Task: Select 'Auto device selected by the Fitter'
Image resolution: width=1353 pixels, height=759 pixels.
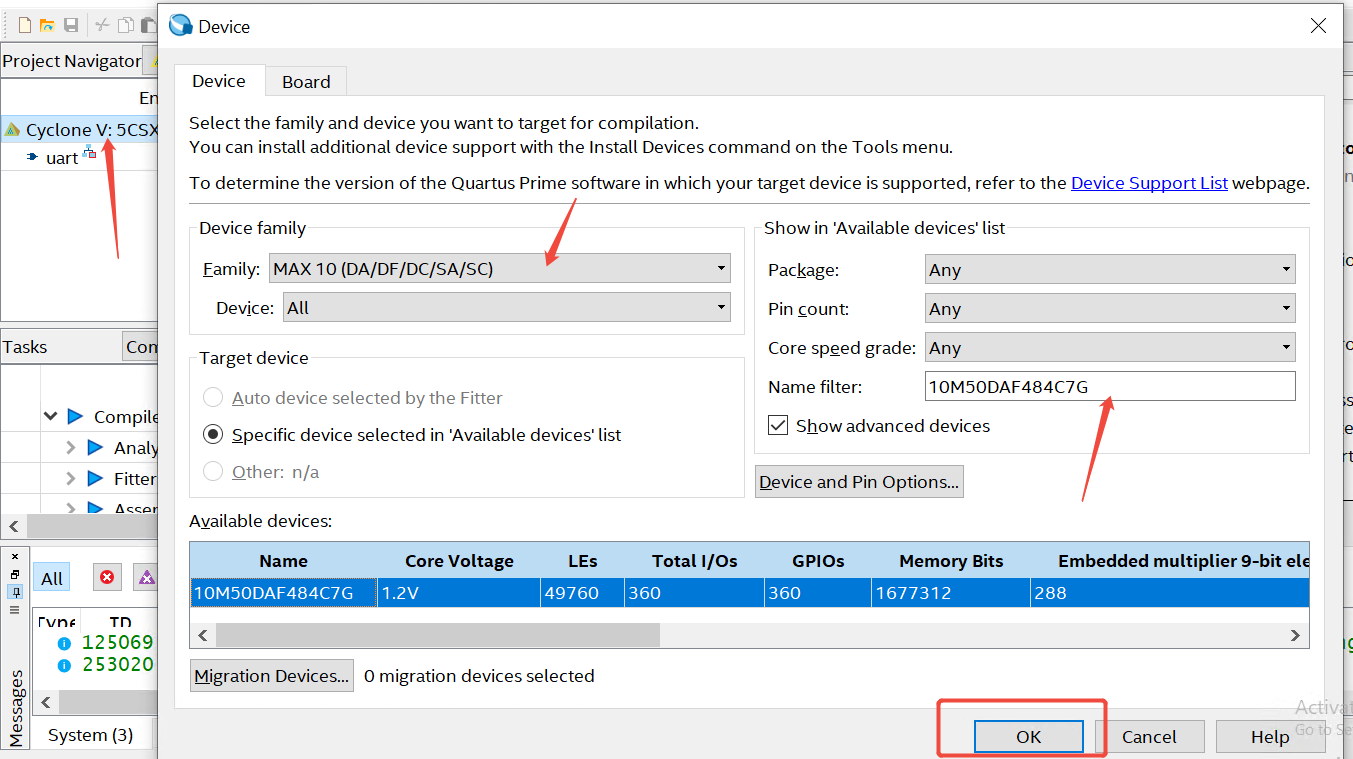Action: pyautogui.click(x=213, y=398)
